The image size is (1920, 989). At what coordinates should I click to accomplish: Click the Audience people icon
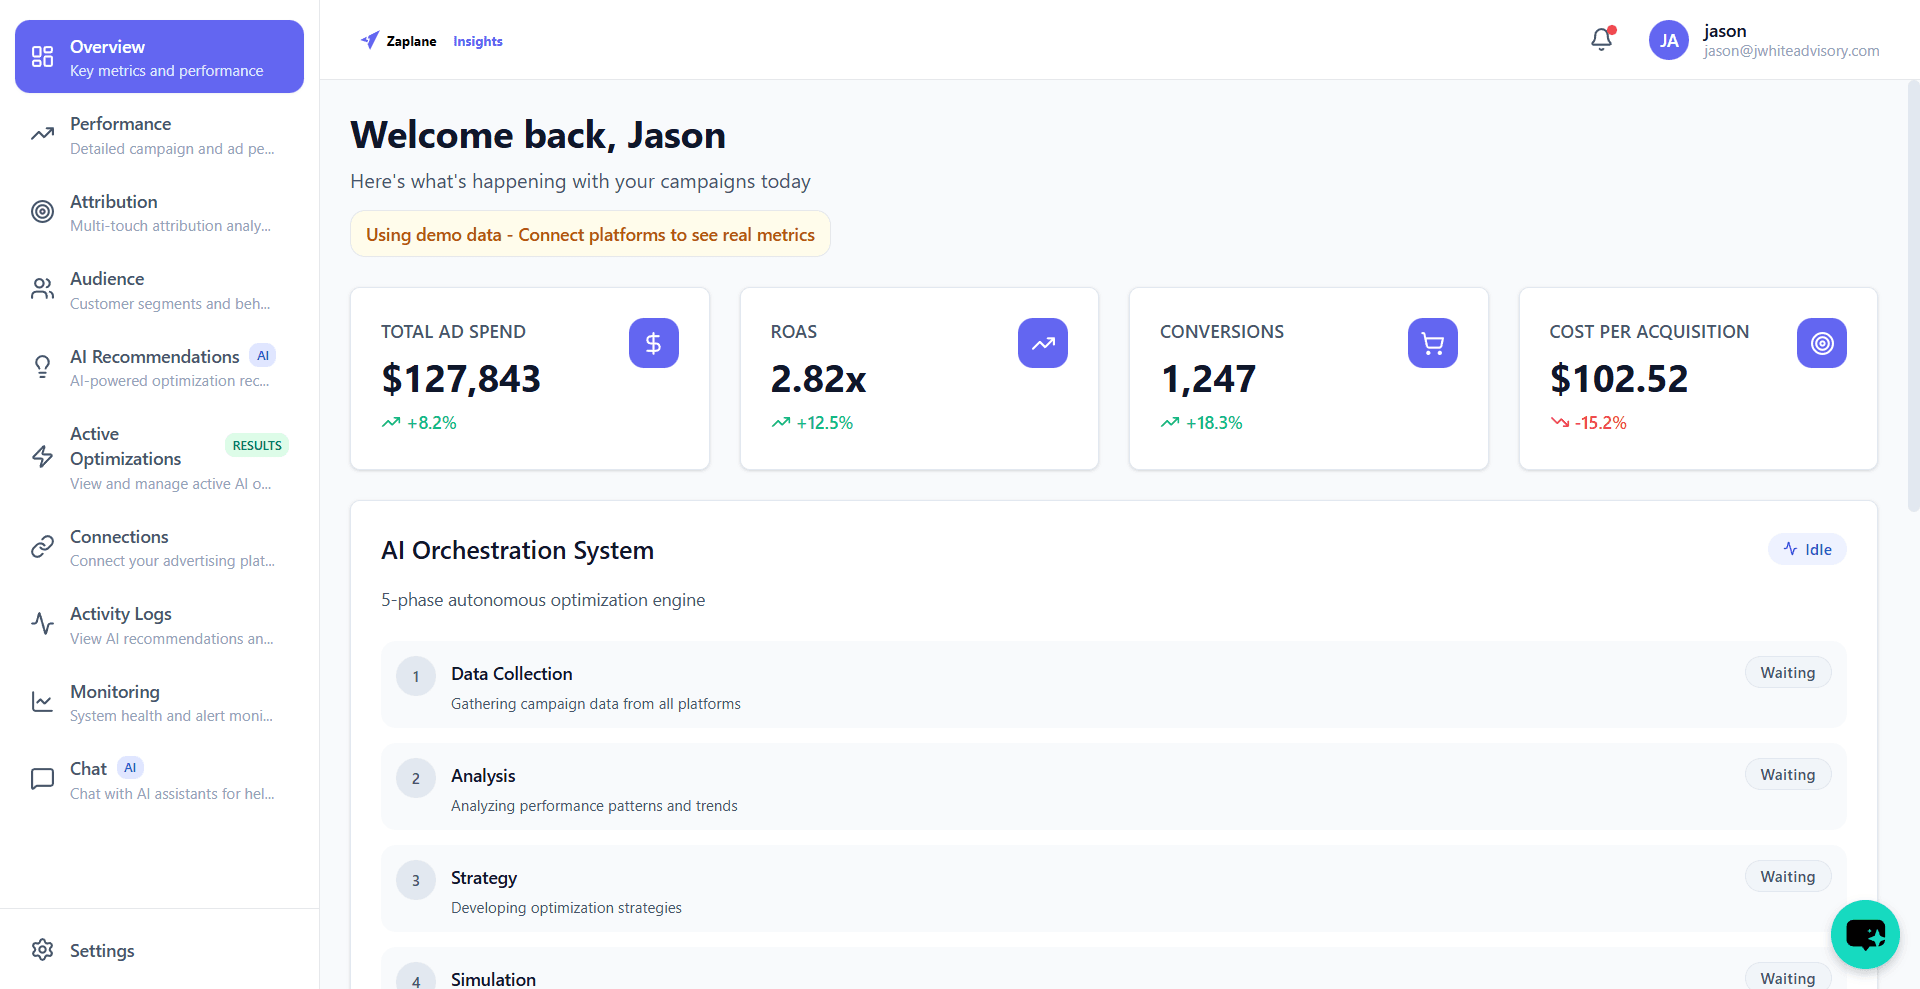click(41, 288)
